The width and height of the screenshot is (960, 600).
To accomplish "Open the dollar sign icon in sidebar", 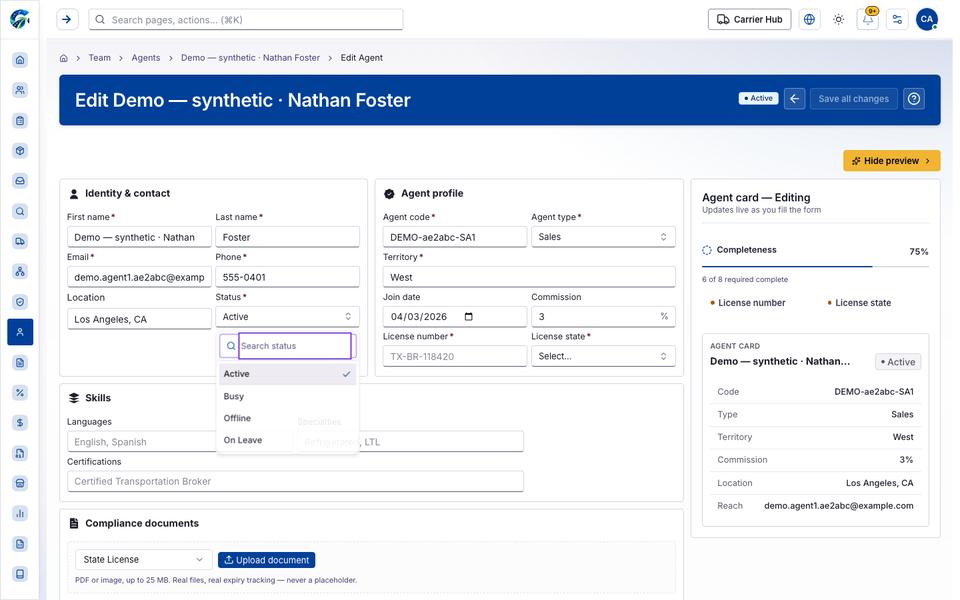I will pos(20,422).
